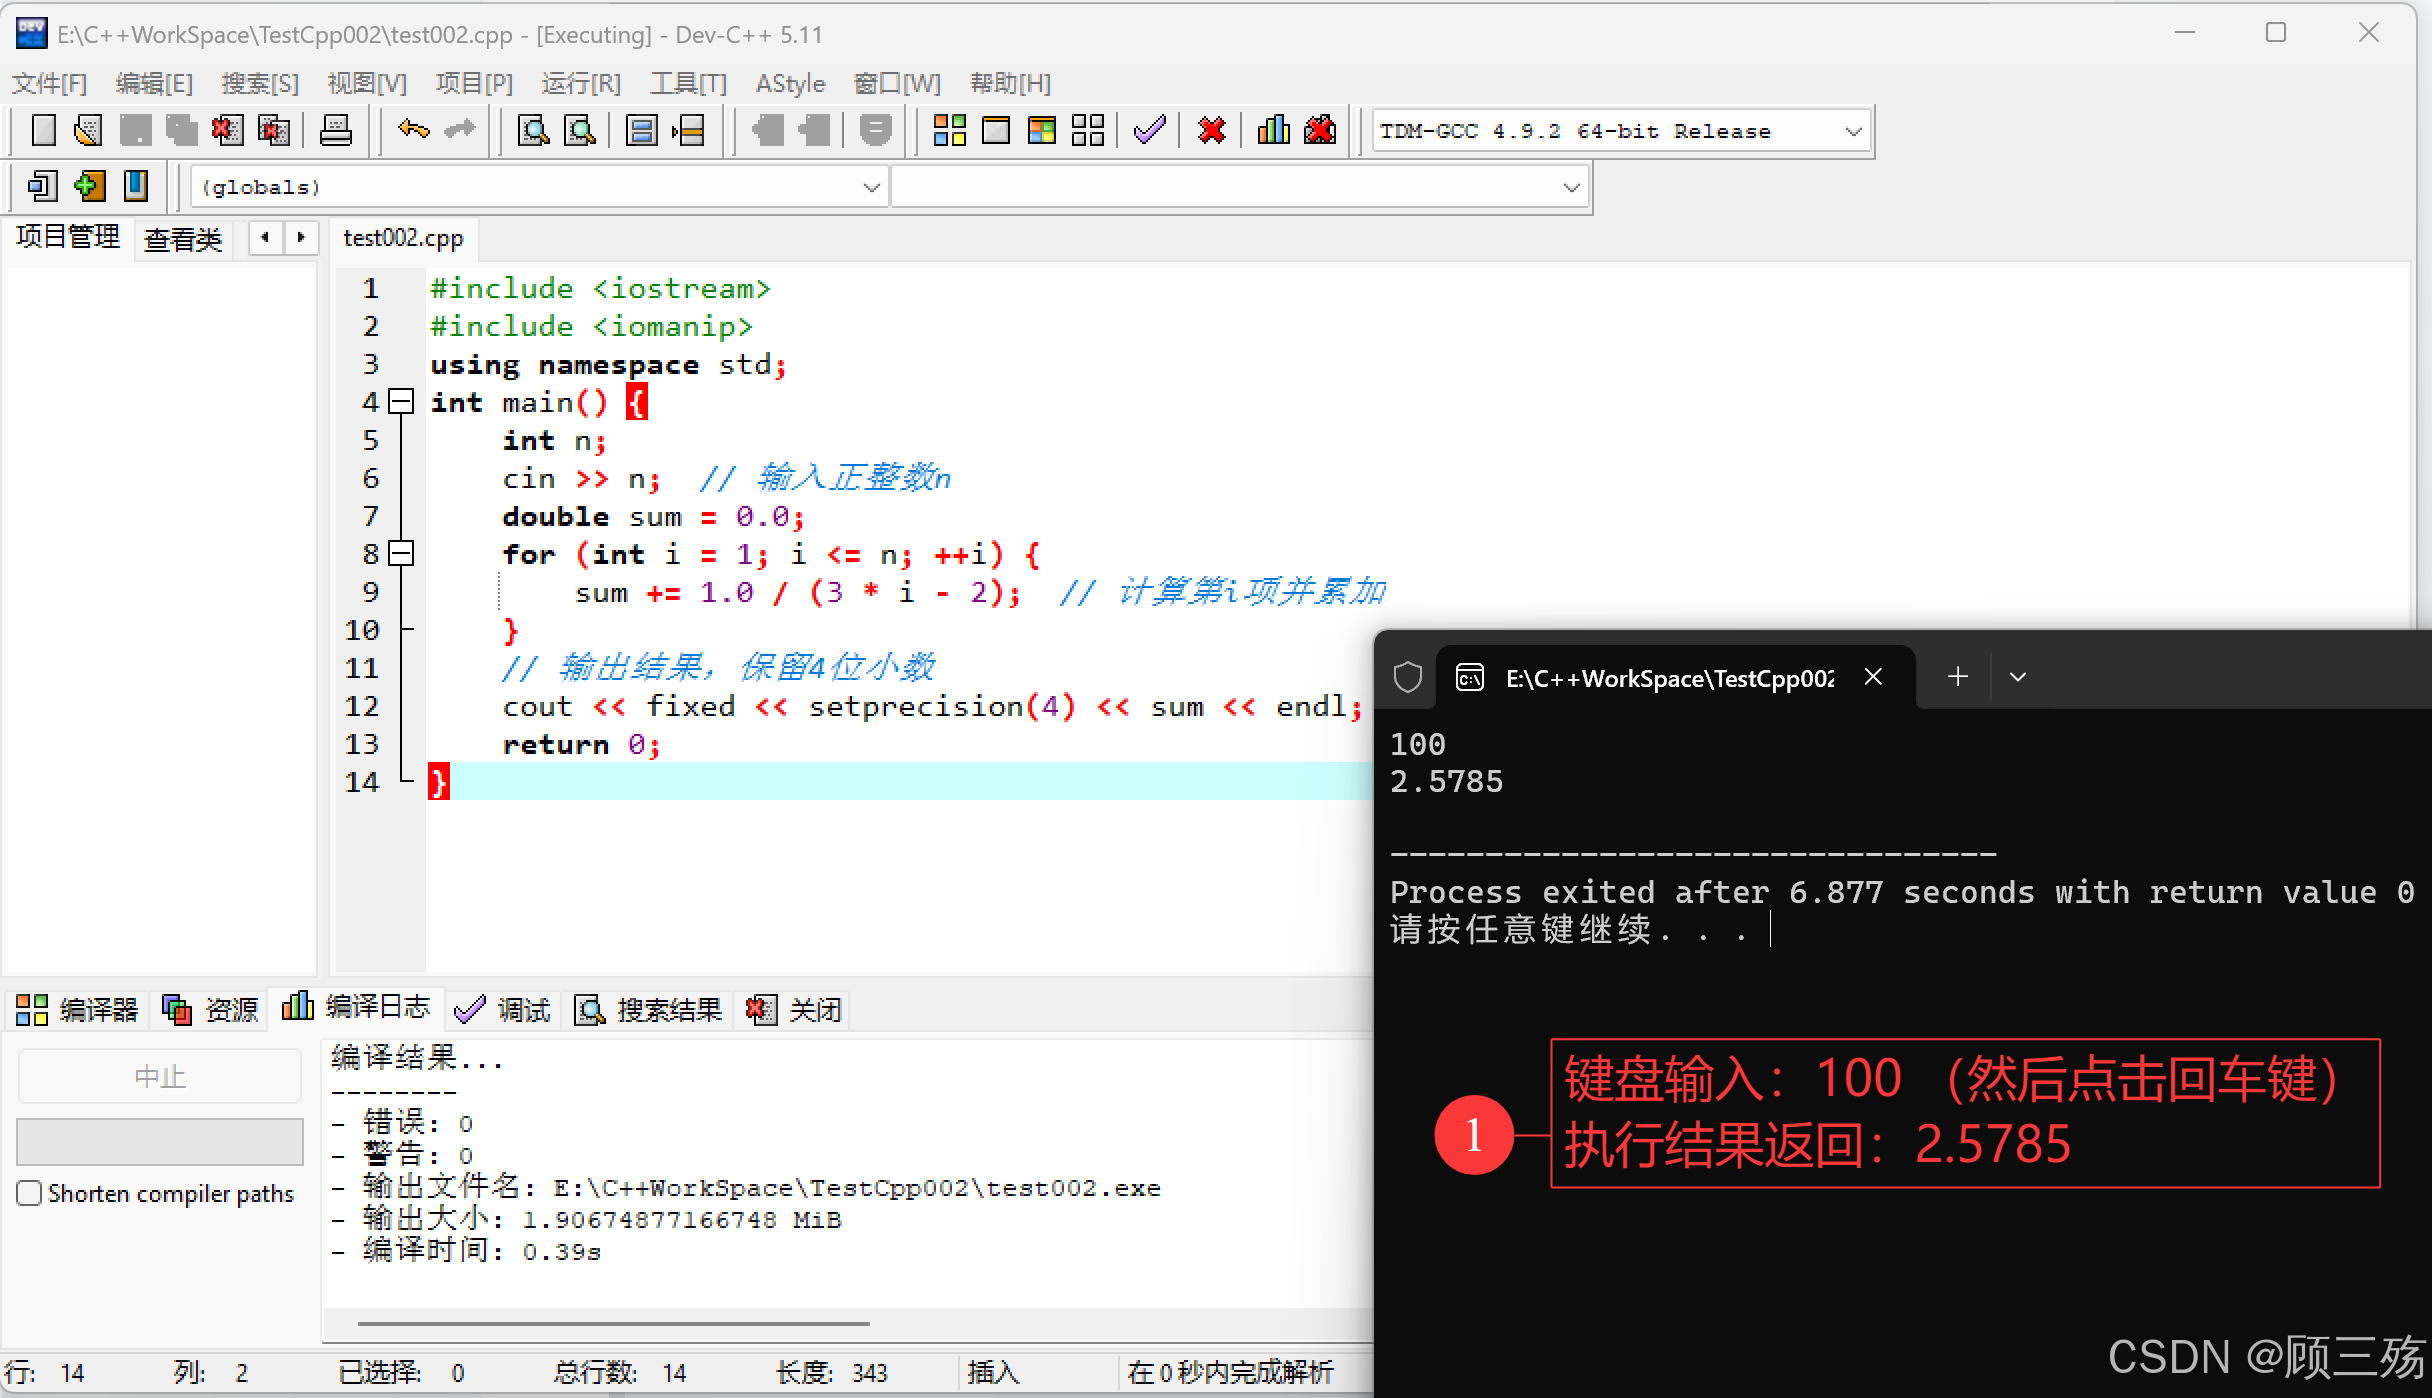Close the terminal tab E:\C++WorkSpace
The width and height of the screenshot is (2432, 1398).
coord(1873,677)
